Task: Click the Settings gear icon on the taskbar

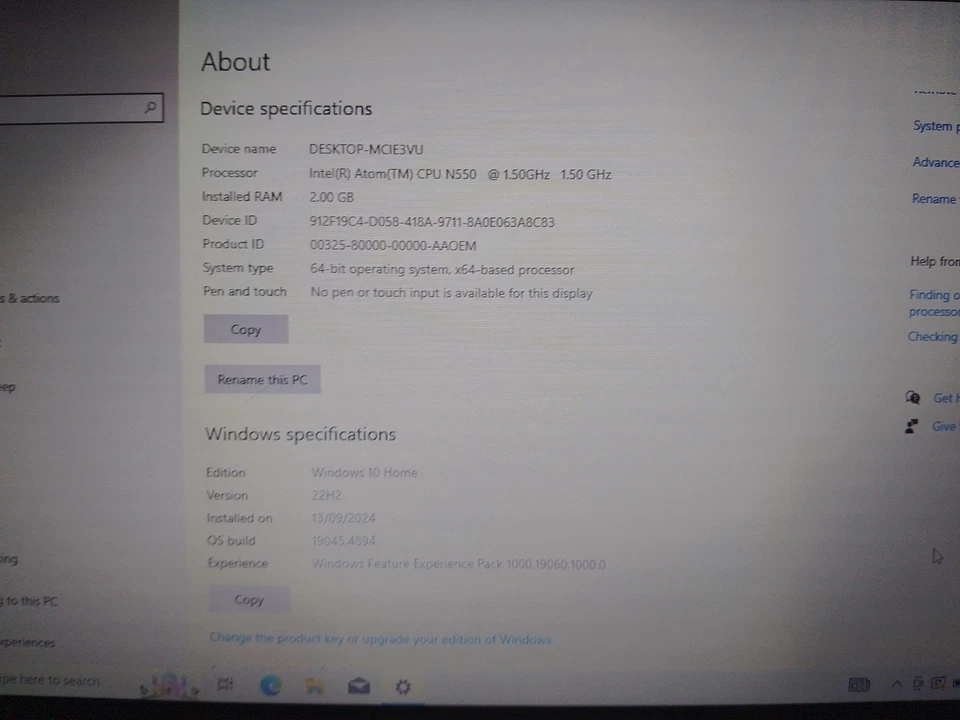Action: click(x=402, y=686)
